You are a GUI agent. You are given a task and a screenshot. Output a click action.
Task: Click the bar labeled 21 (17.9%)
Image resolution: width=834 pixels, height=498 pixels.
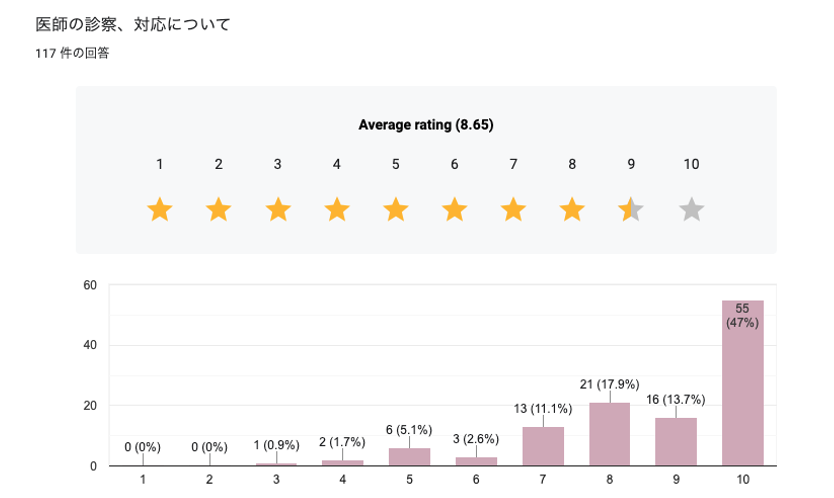tap(609, 434)
